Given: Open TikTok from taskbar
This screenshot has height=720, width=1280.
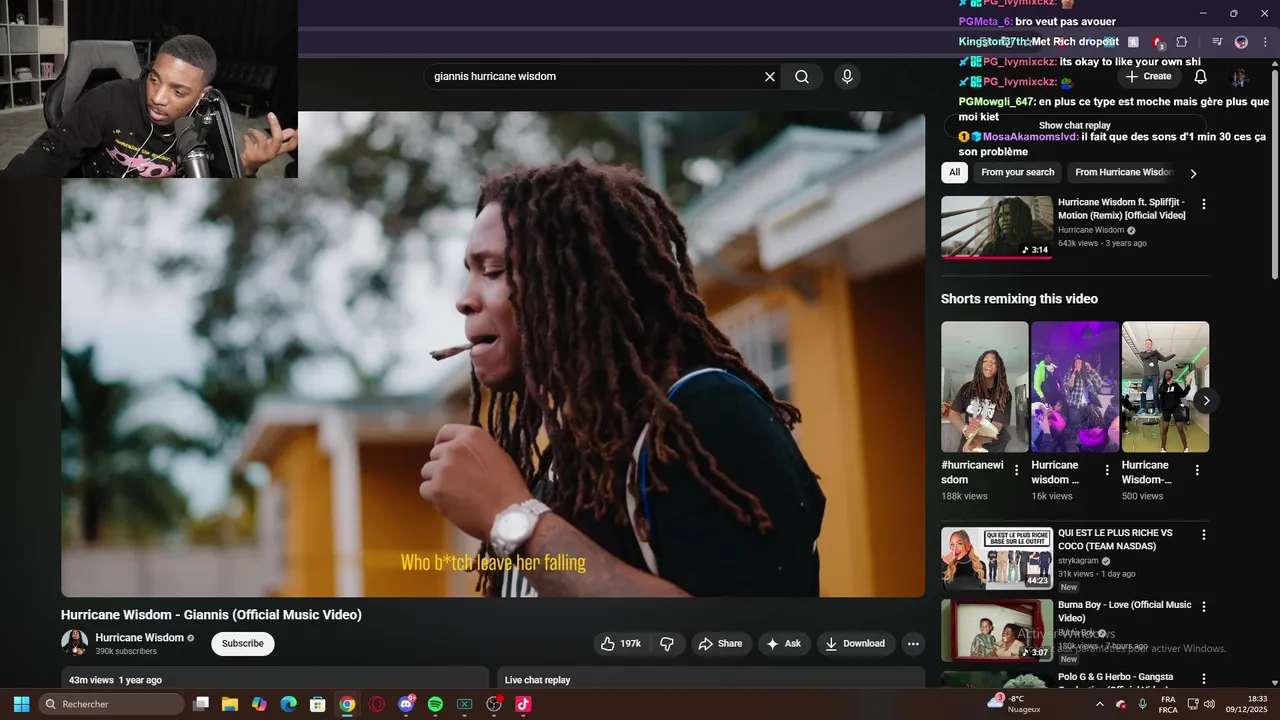Looking at the screenshot, I should pyautogui.click(x=523, y=704).
